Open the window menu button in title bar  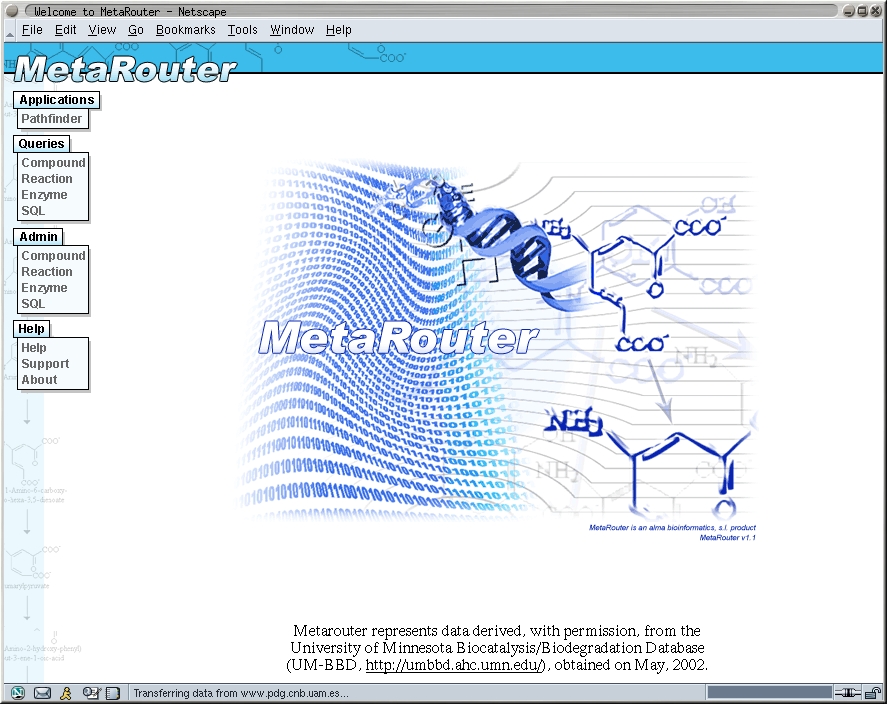click(12, 11)
